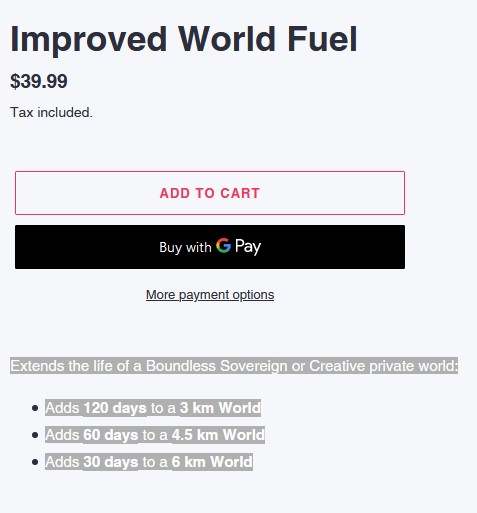Open the More payment options link

click(210, 295)
